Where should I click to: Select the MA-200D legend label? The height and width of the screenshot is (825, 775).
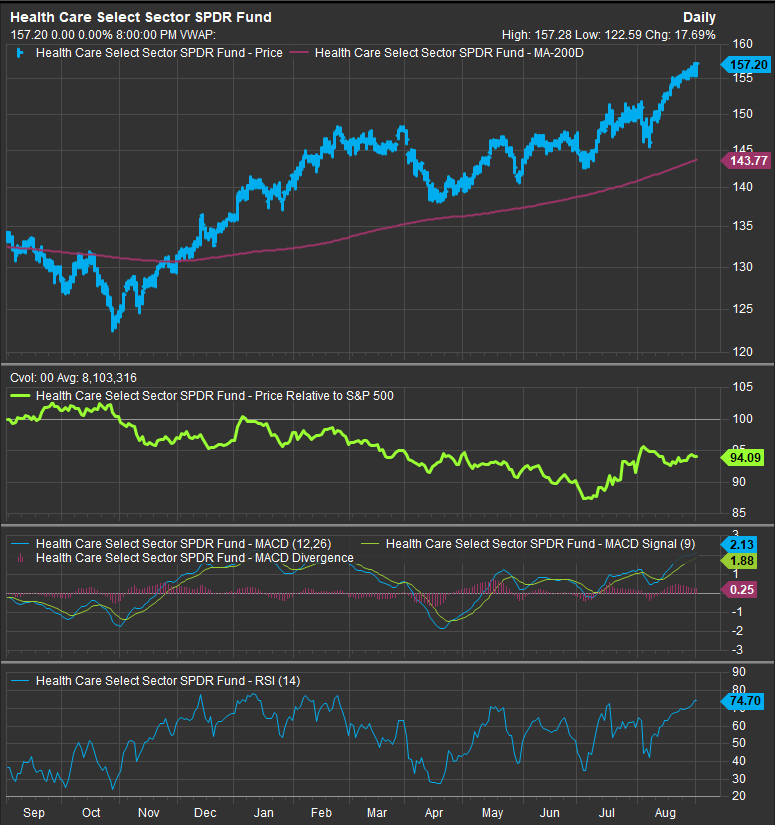point(449,53)
